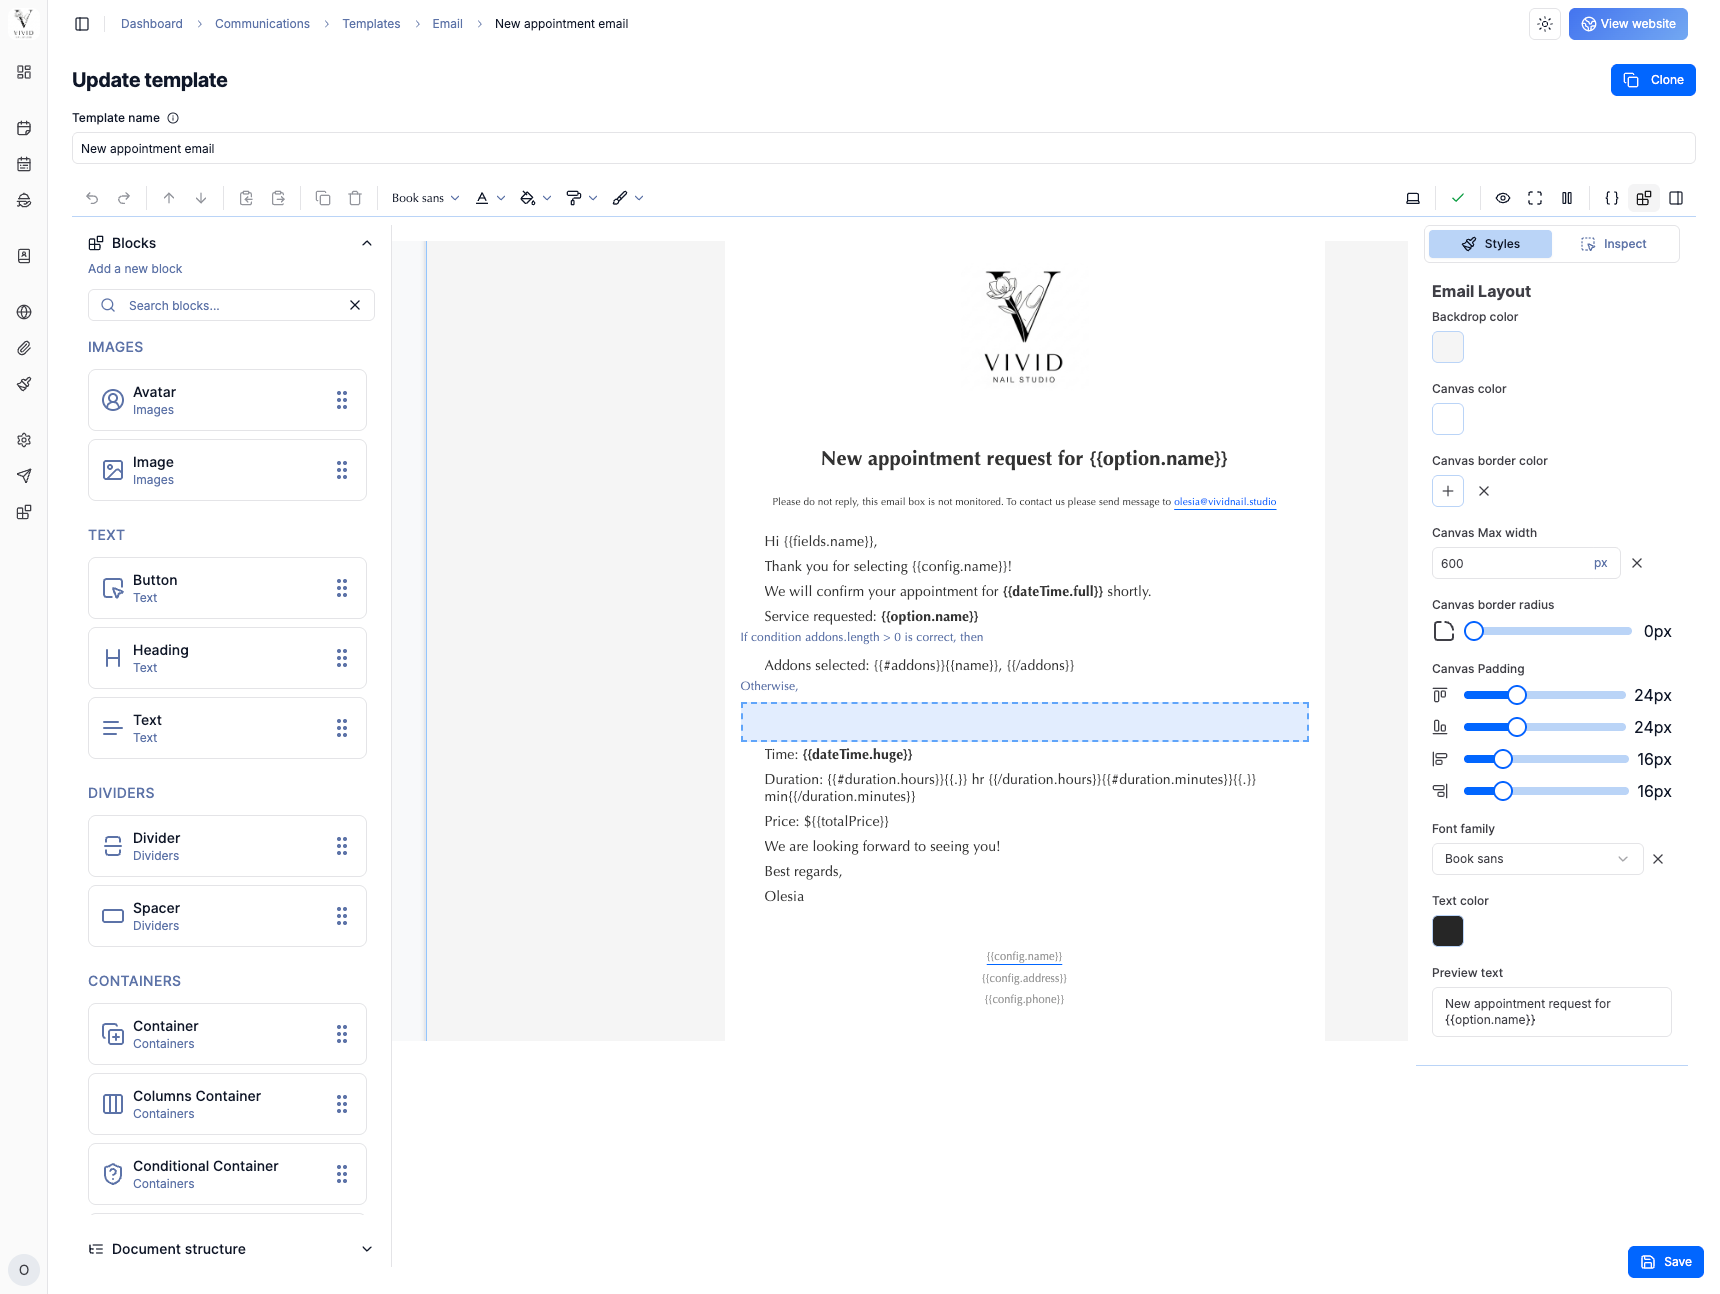Screen dimensions: 1720x1294
Task: Click the Clone button
Action: [x=1652, y=79]
